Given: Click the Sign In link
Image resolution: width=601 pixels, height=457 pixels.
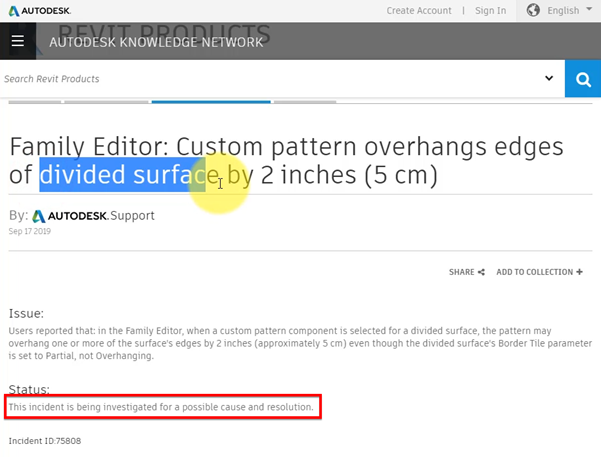Looking at the screenshot, I should [490, 11].
